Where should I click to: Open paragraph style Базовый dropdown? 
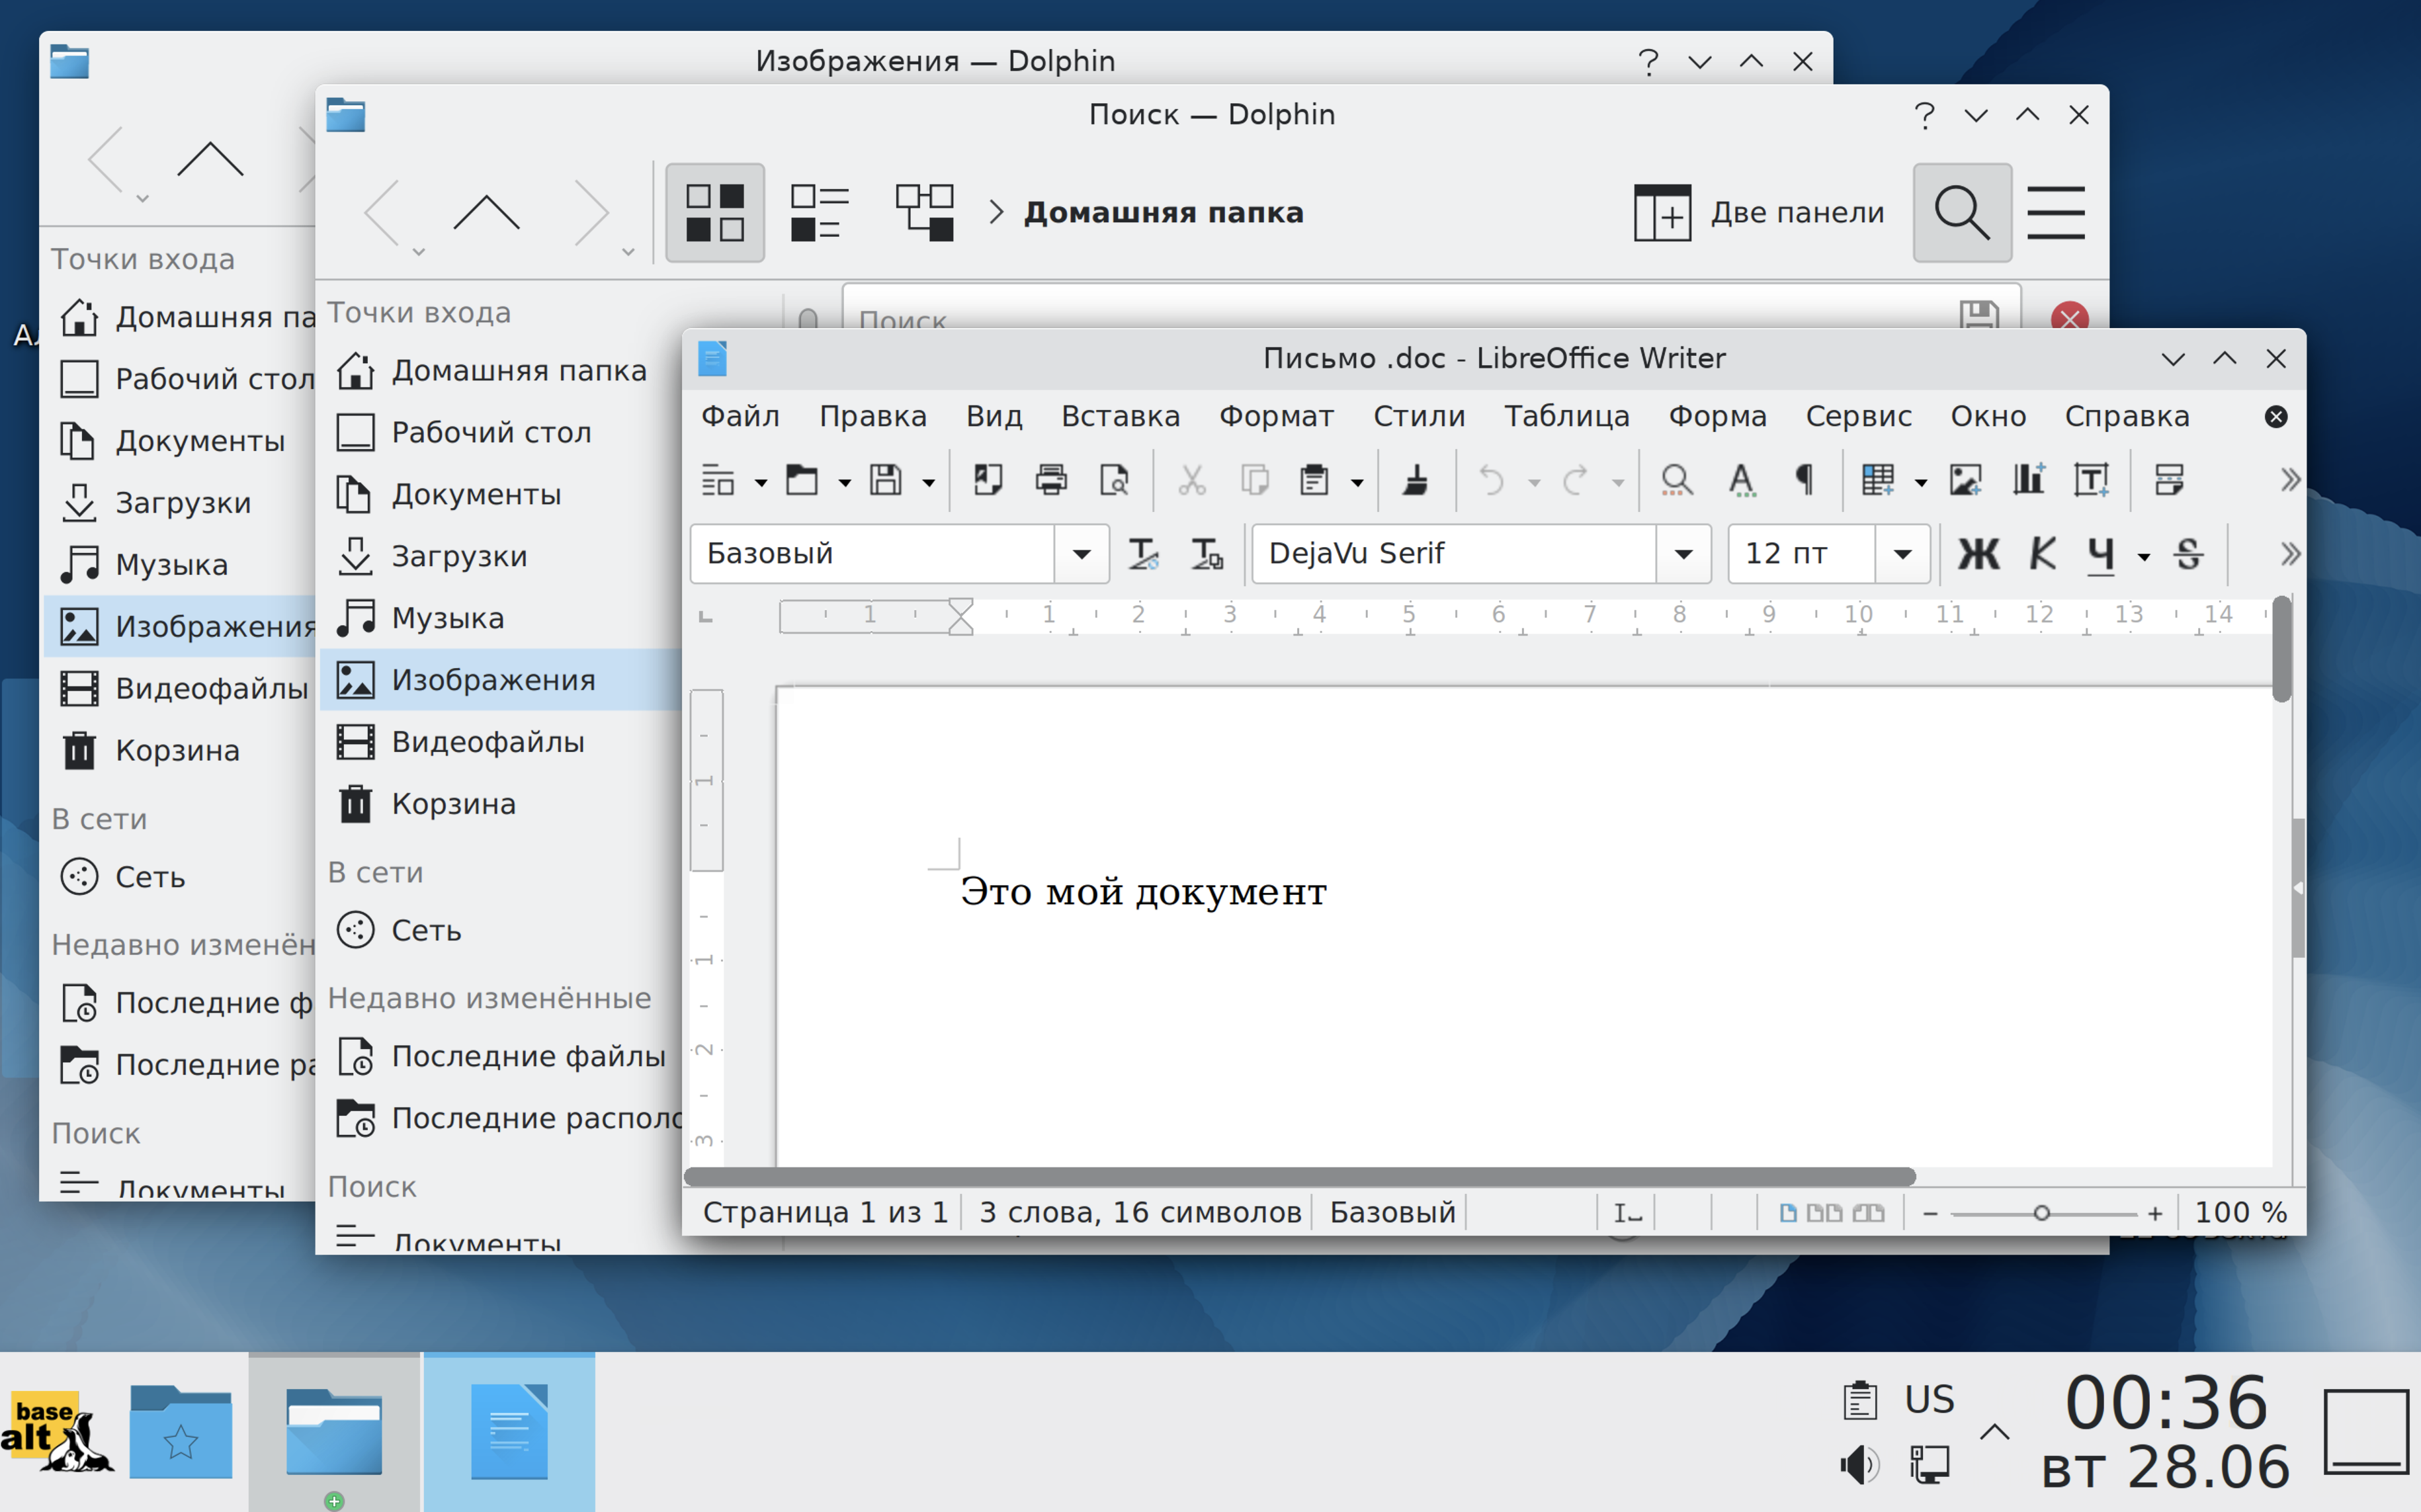(1081, 554)
